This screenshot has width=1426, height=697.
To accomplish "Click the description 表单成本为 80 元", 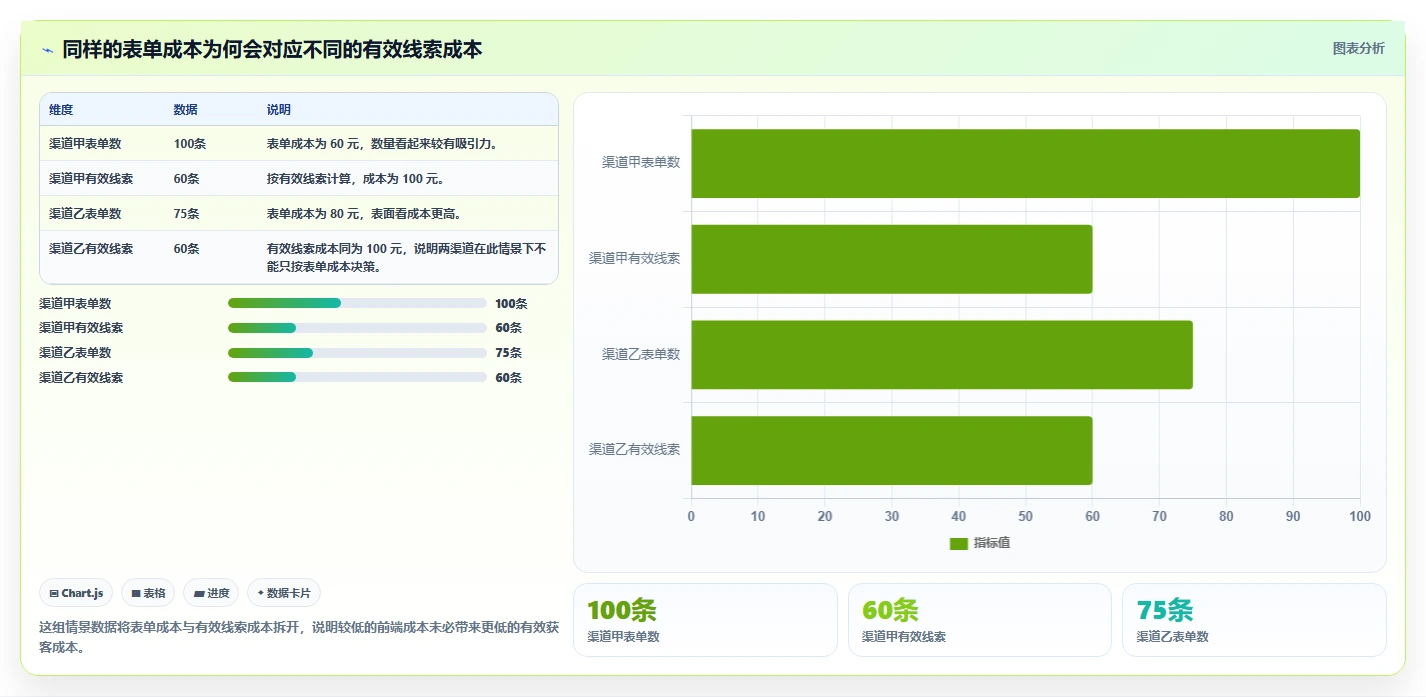I will (x=364, y=214).
